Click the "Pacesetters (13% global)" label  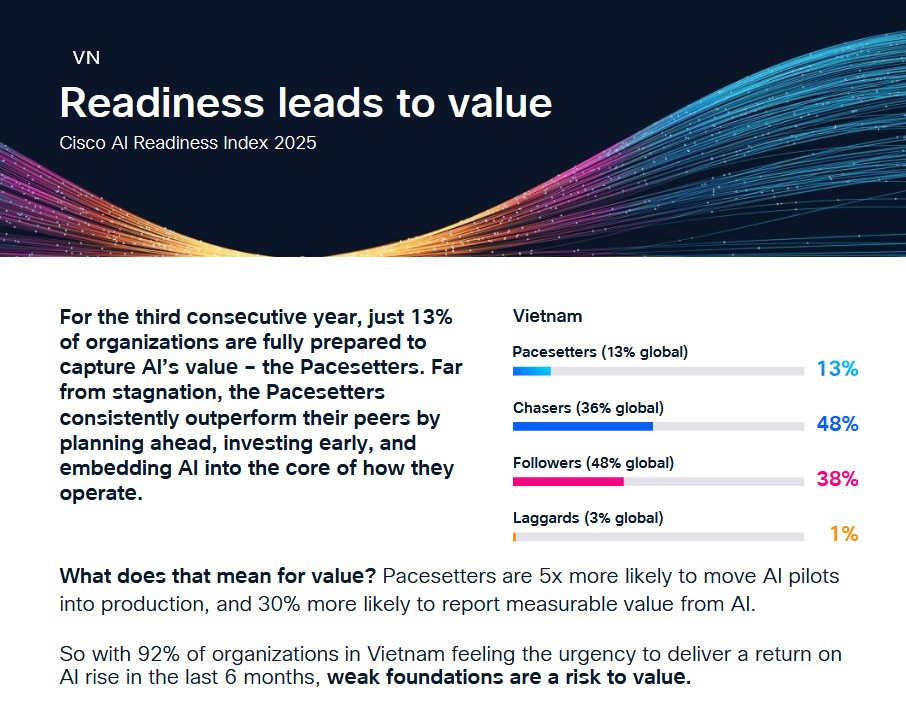click(600, 352)
